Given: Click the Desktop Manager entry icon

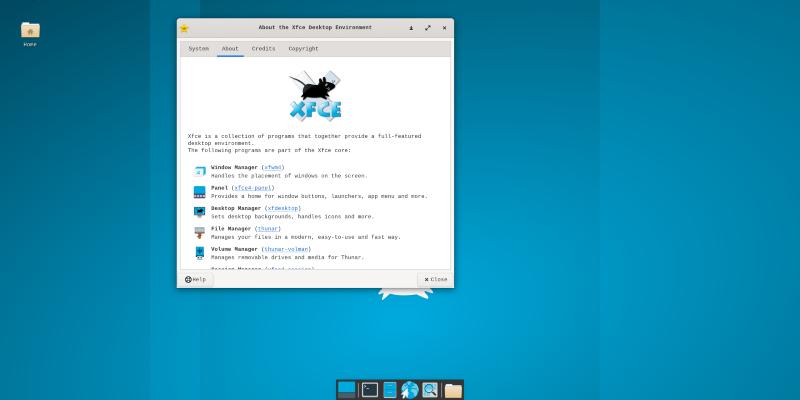Looking at the screenshot, I should [199, 211].
